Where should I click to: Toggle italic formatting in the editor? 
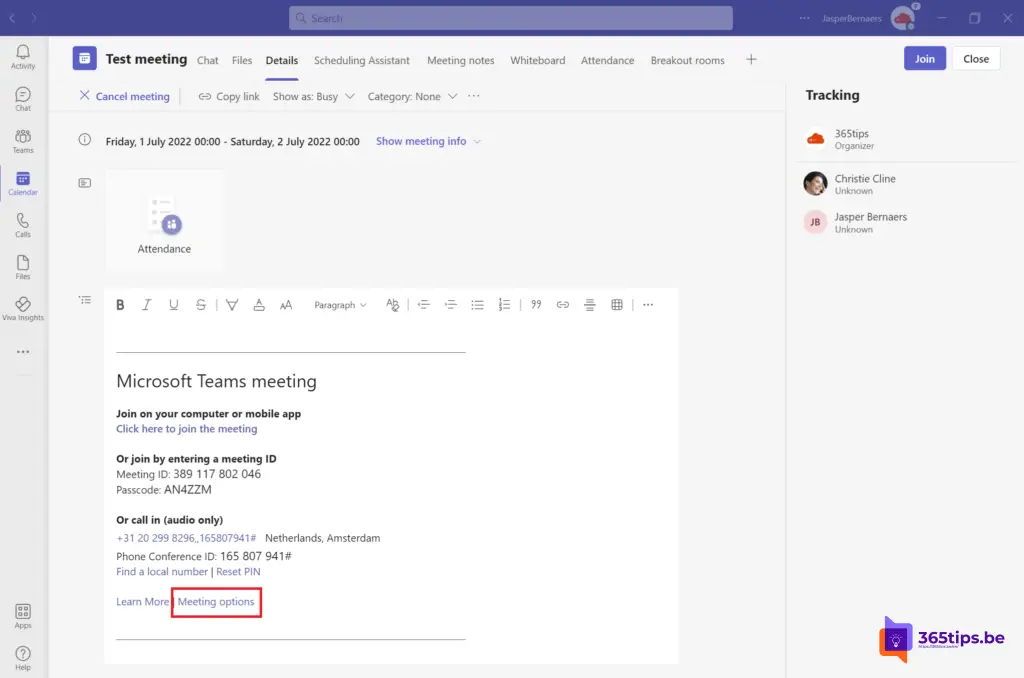(x=147, y=305)
